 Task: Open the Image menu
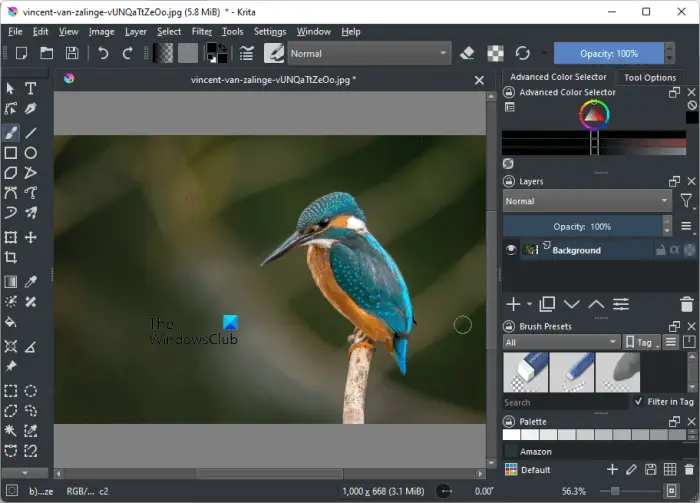coord(101,32)
